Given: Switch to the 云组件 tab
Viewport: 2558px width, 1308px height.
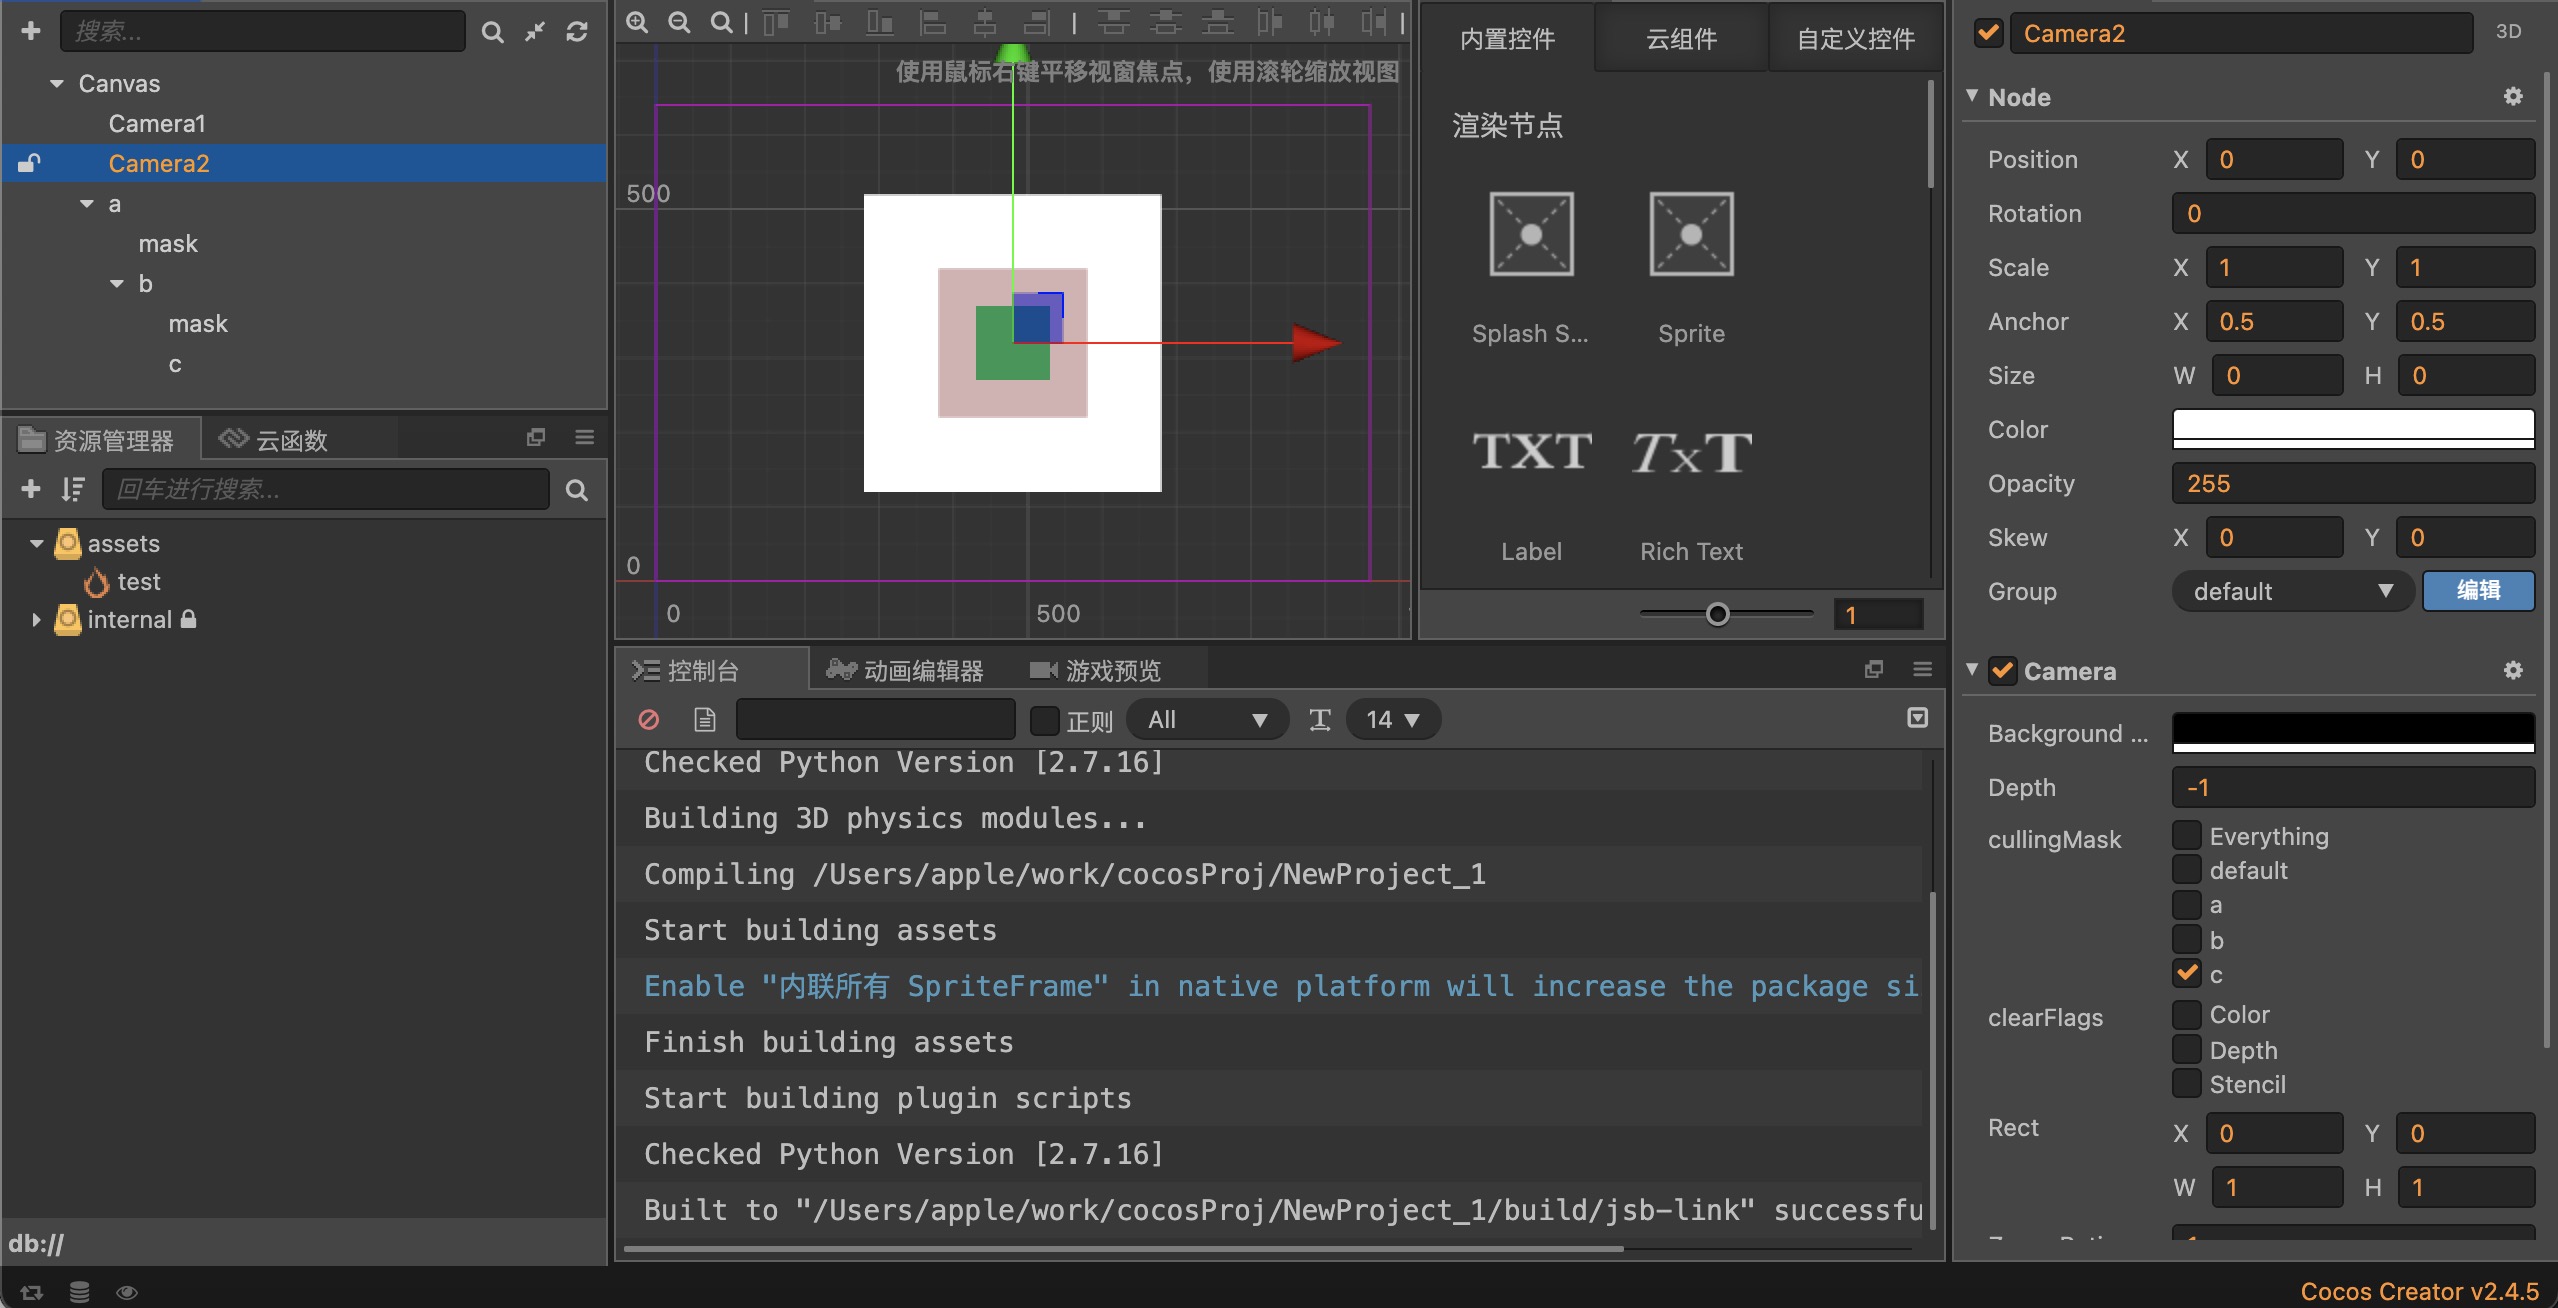Looking at the screenshot, I should coord(1679,38).
